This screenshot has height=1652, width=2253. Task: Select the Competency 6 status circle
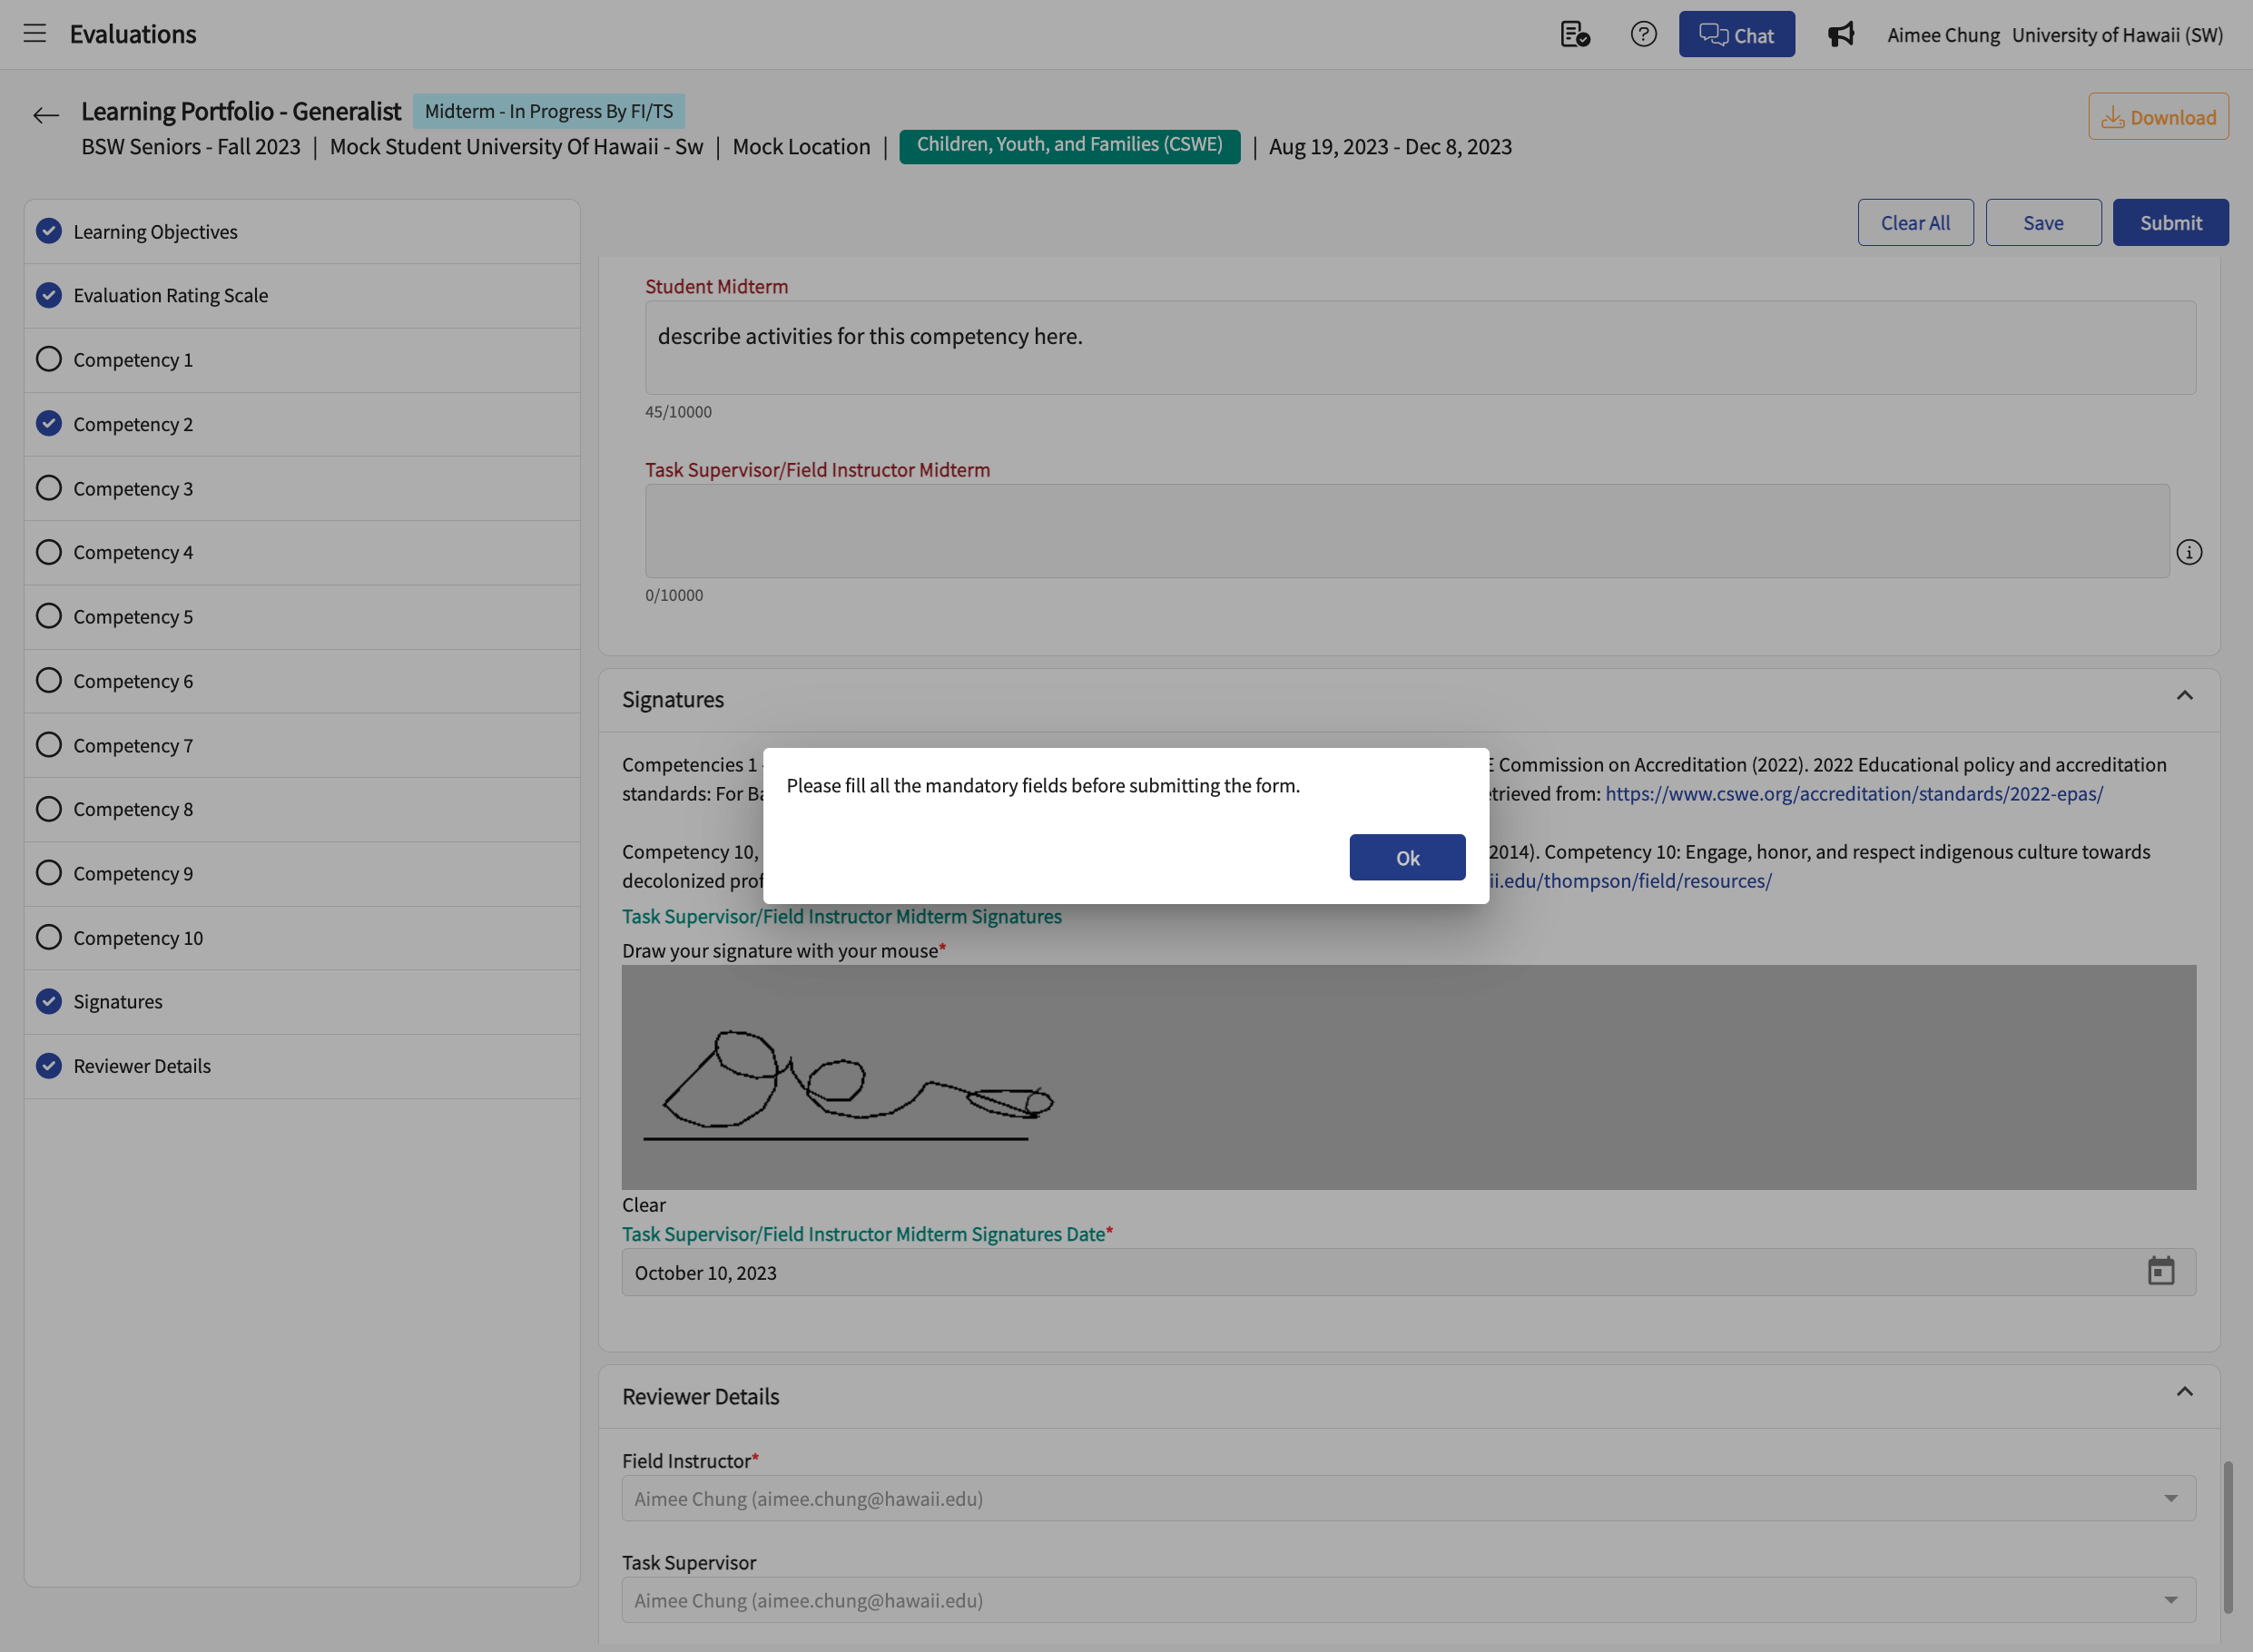coord(49,680)
